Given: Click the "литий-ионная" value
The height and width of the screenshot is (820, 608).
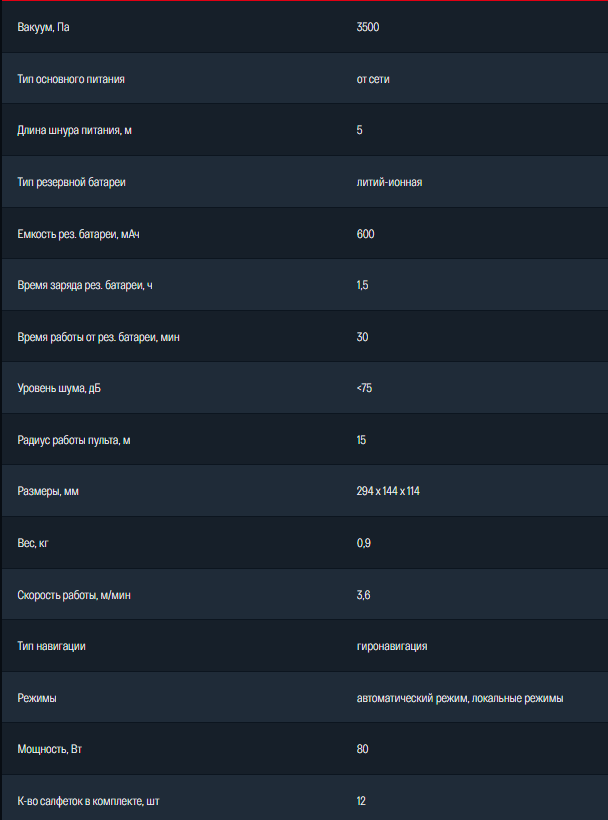Looking at the screenshot, I should click(x=389, y=182).
